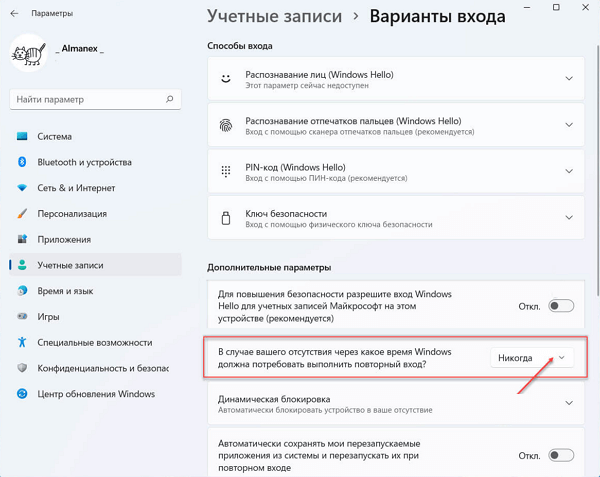
Task: Click the face recognition smiley icon
Action: click(x=226, y=78)
